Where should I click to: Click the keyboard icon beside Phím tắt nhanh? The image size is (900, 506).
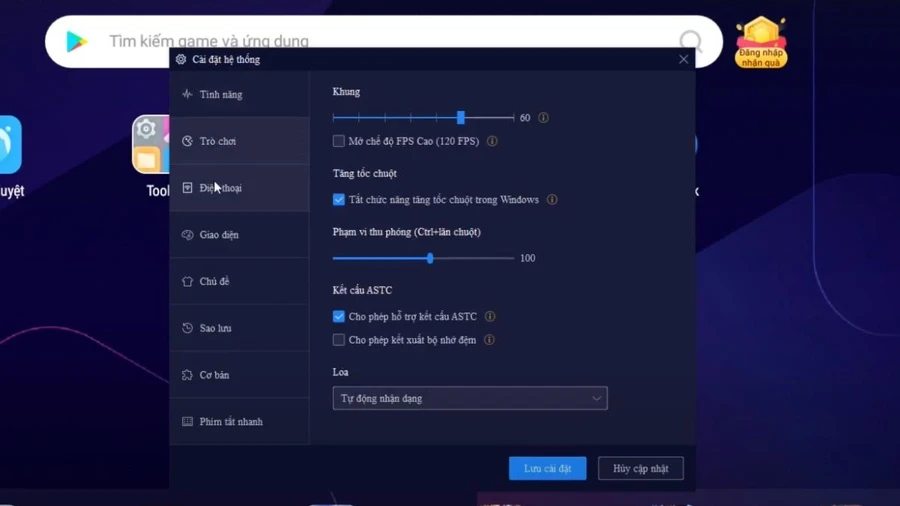tap(187, 422)
